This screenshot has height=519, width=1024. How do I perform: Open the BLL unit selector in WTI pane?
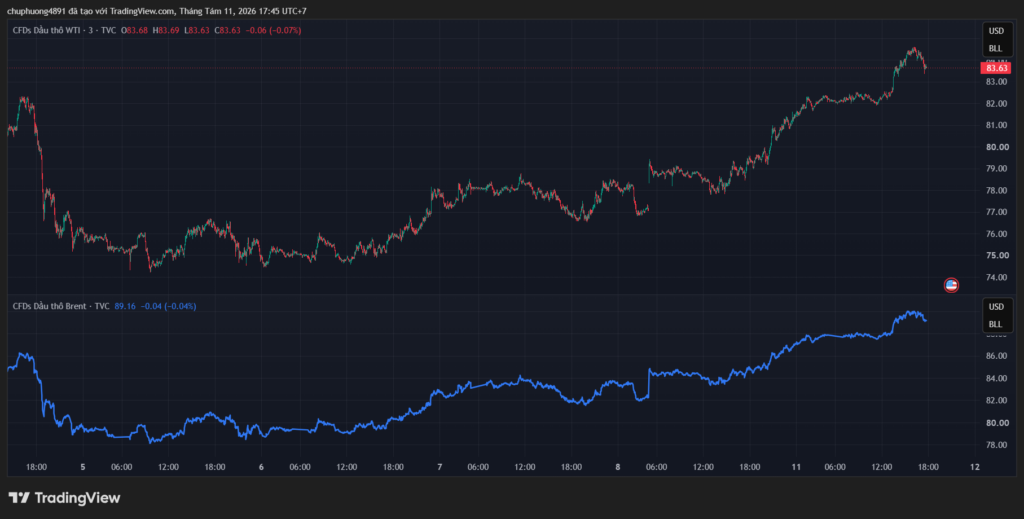(995, 48)
